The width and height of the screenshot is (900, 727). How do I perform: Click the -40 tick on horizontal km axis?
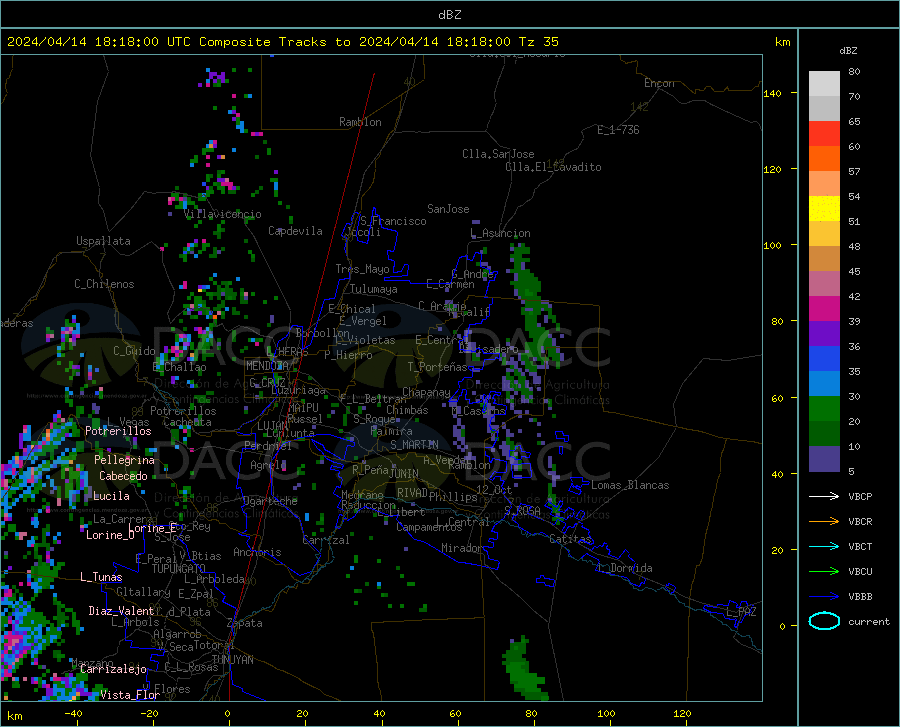coord(73,713)
